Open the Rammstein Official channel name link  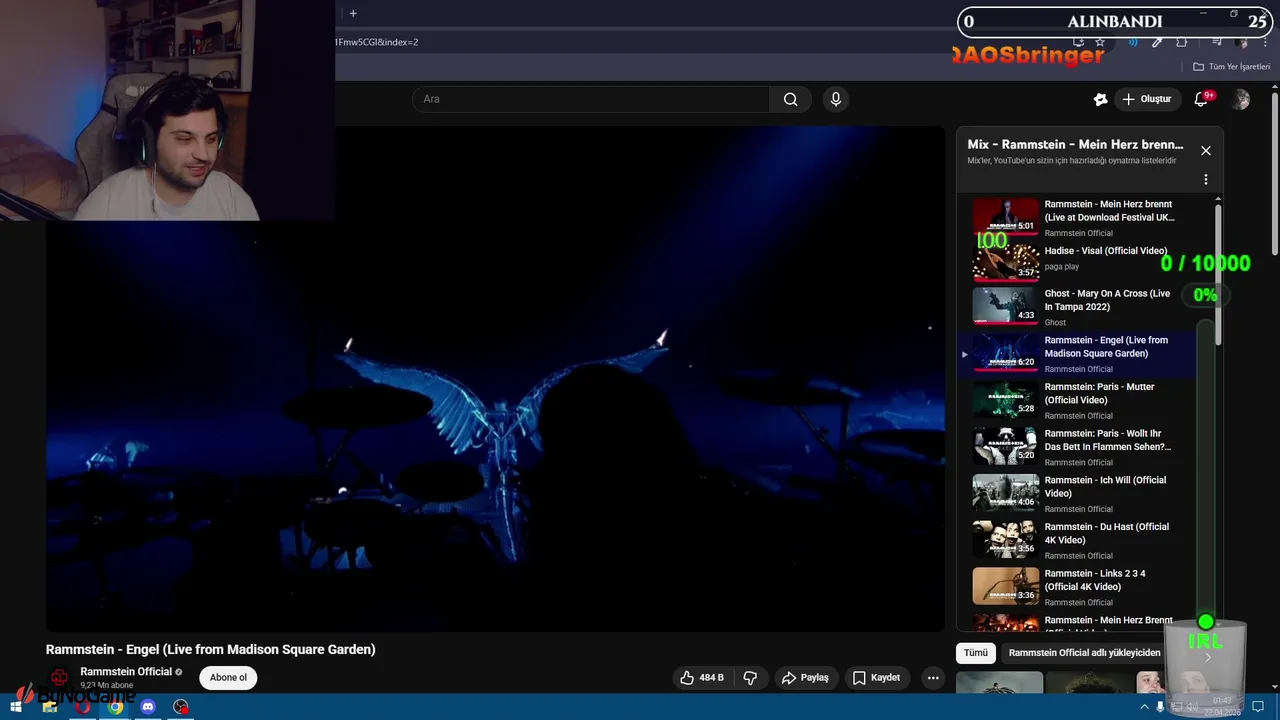pyautogui.click(x=126, y=672)
